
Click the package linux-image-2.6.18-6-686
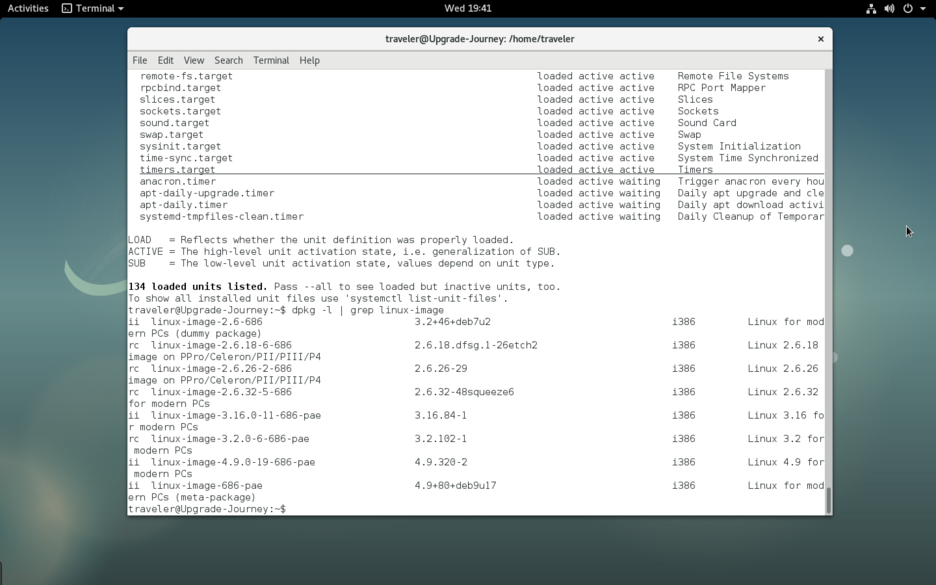pos(221,345)
